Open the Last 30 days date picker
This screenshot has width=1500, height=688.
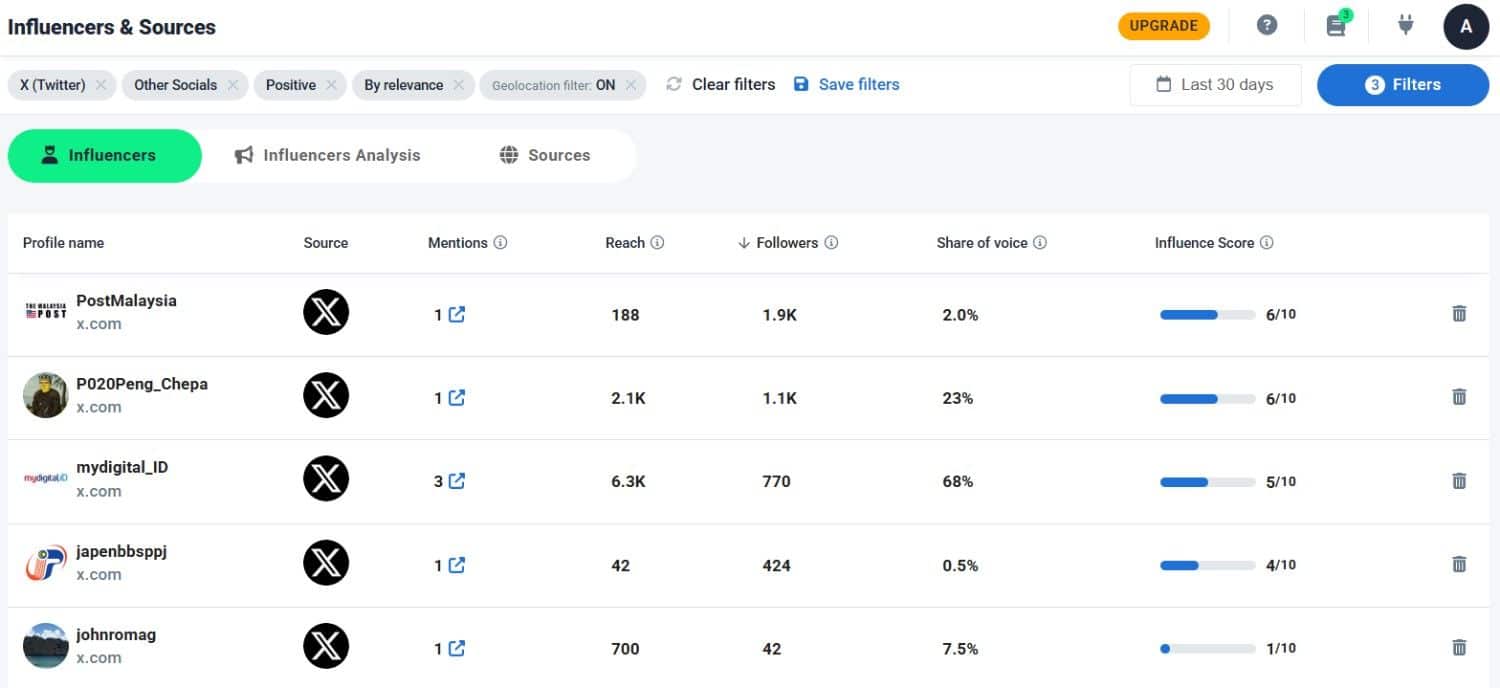[1215, 85]
